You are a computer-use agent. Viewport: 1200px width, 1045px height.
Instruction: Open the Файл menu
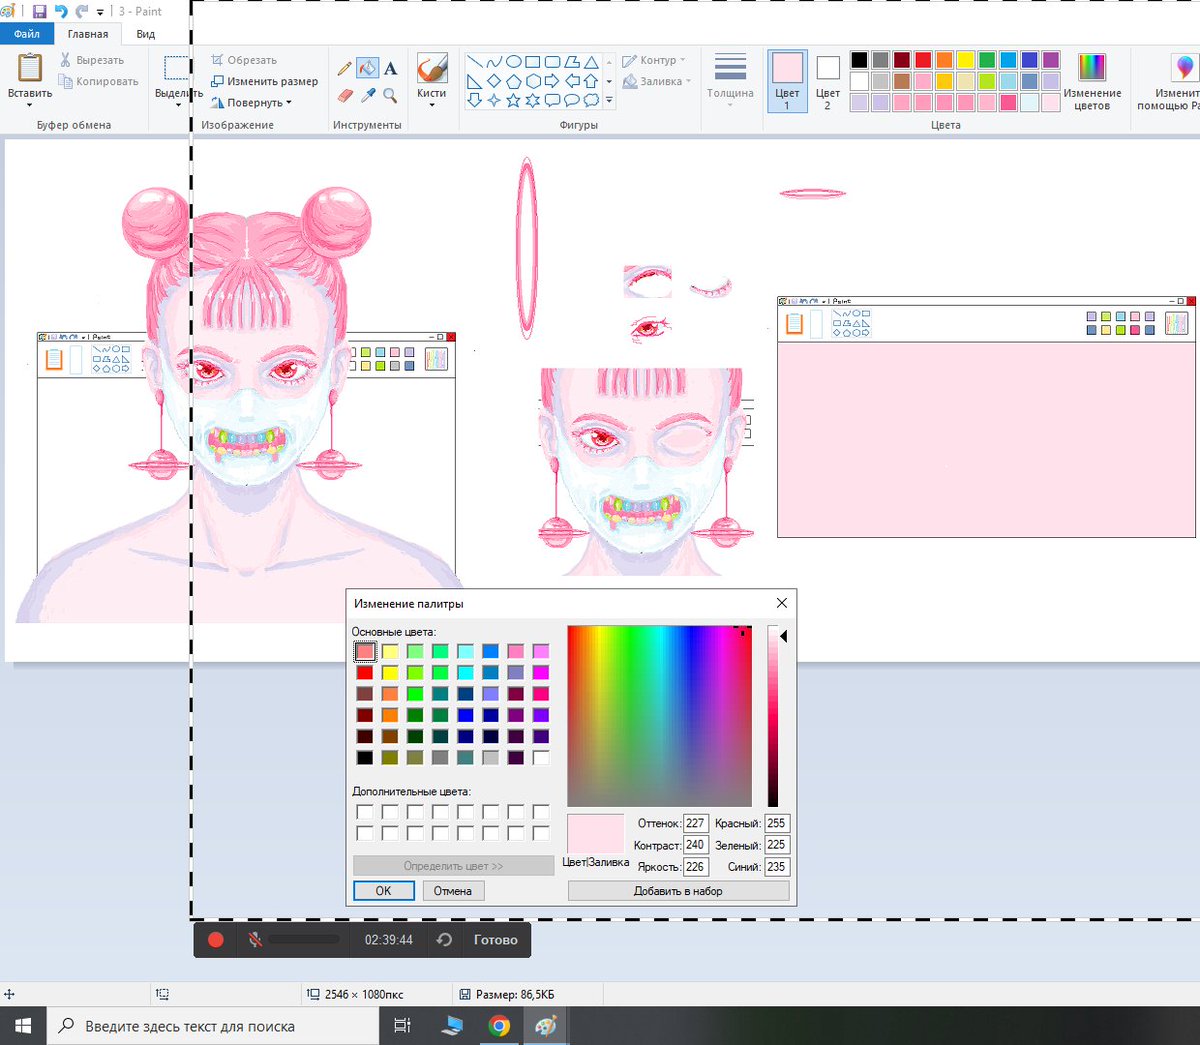(x=27, y=33)
